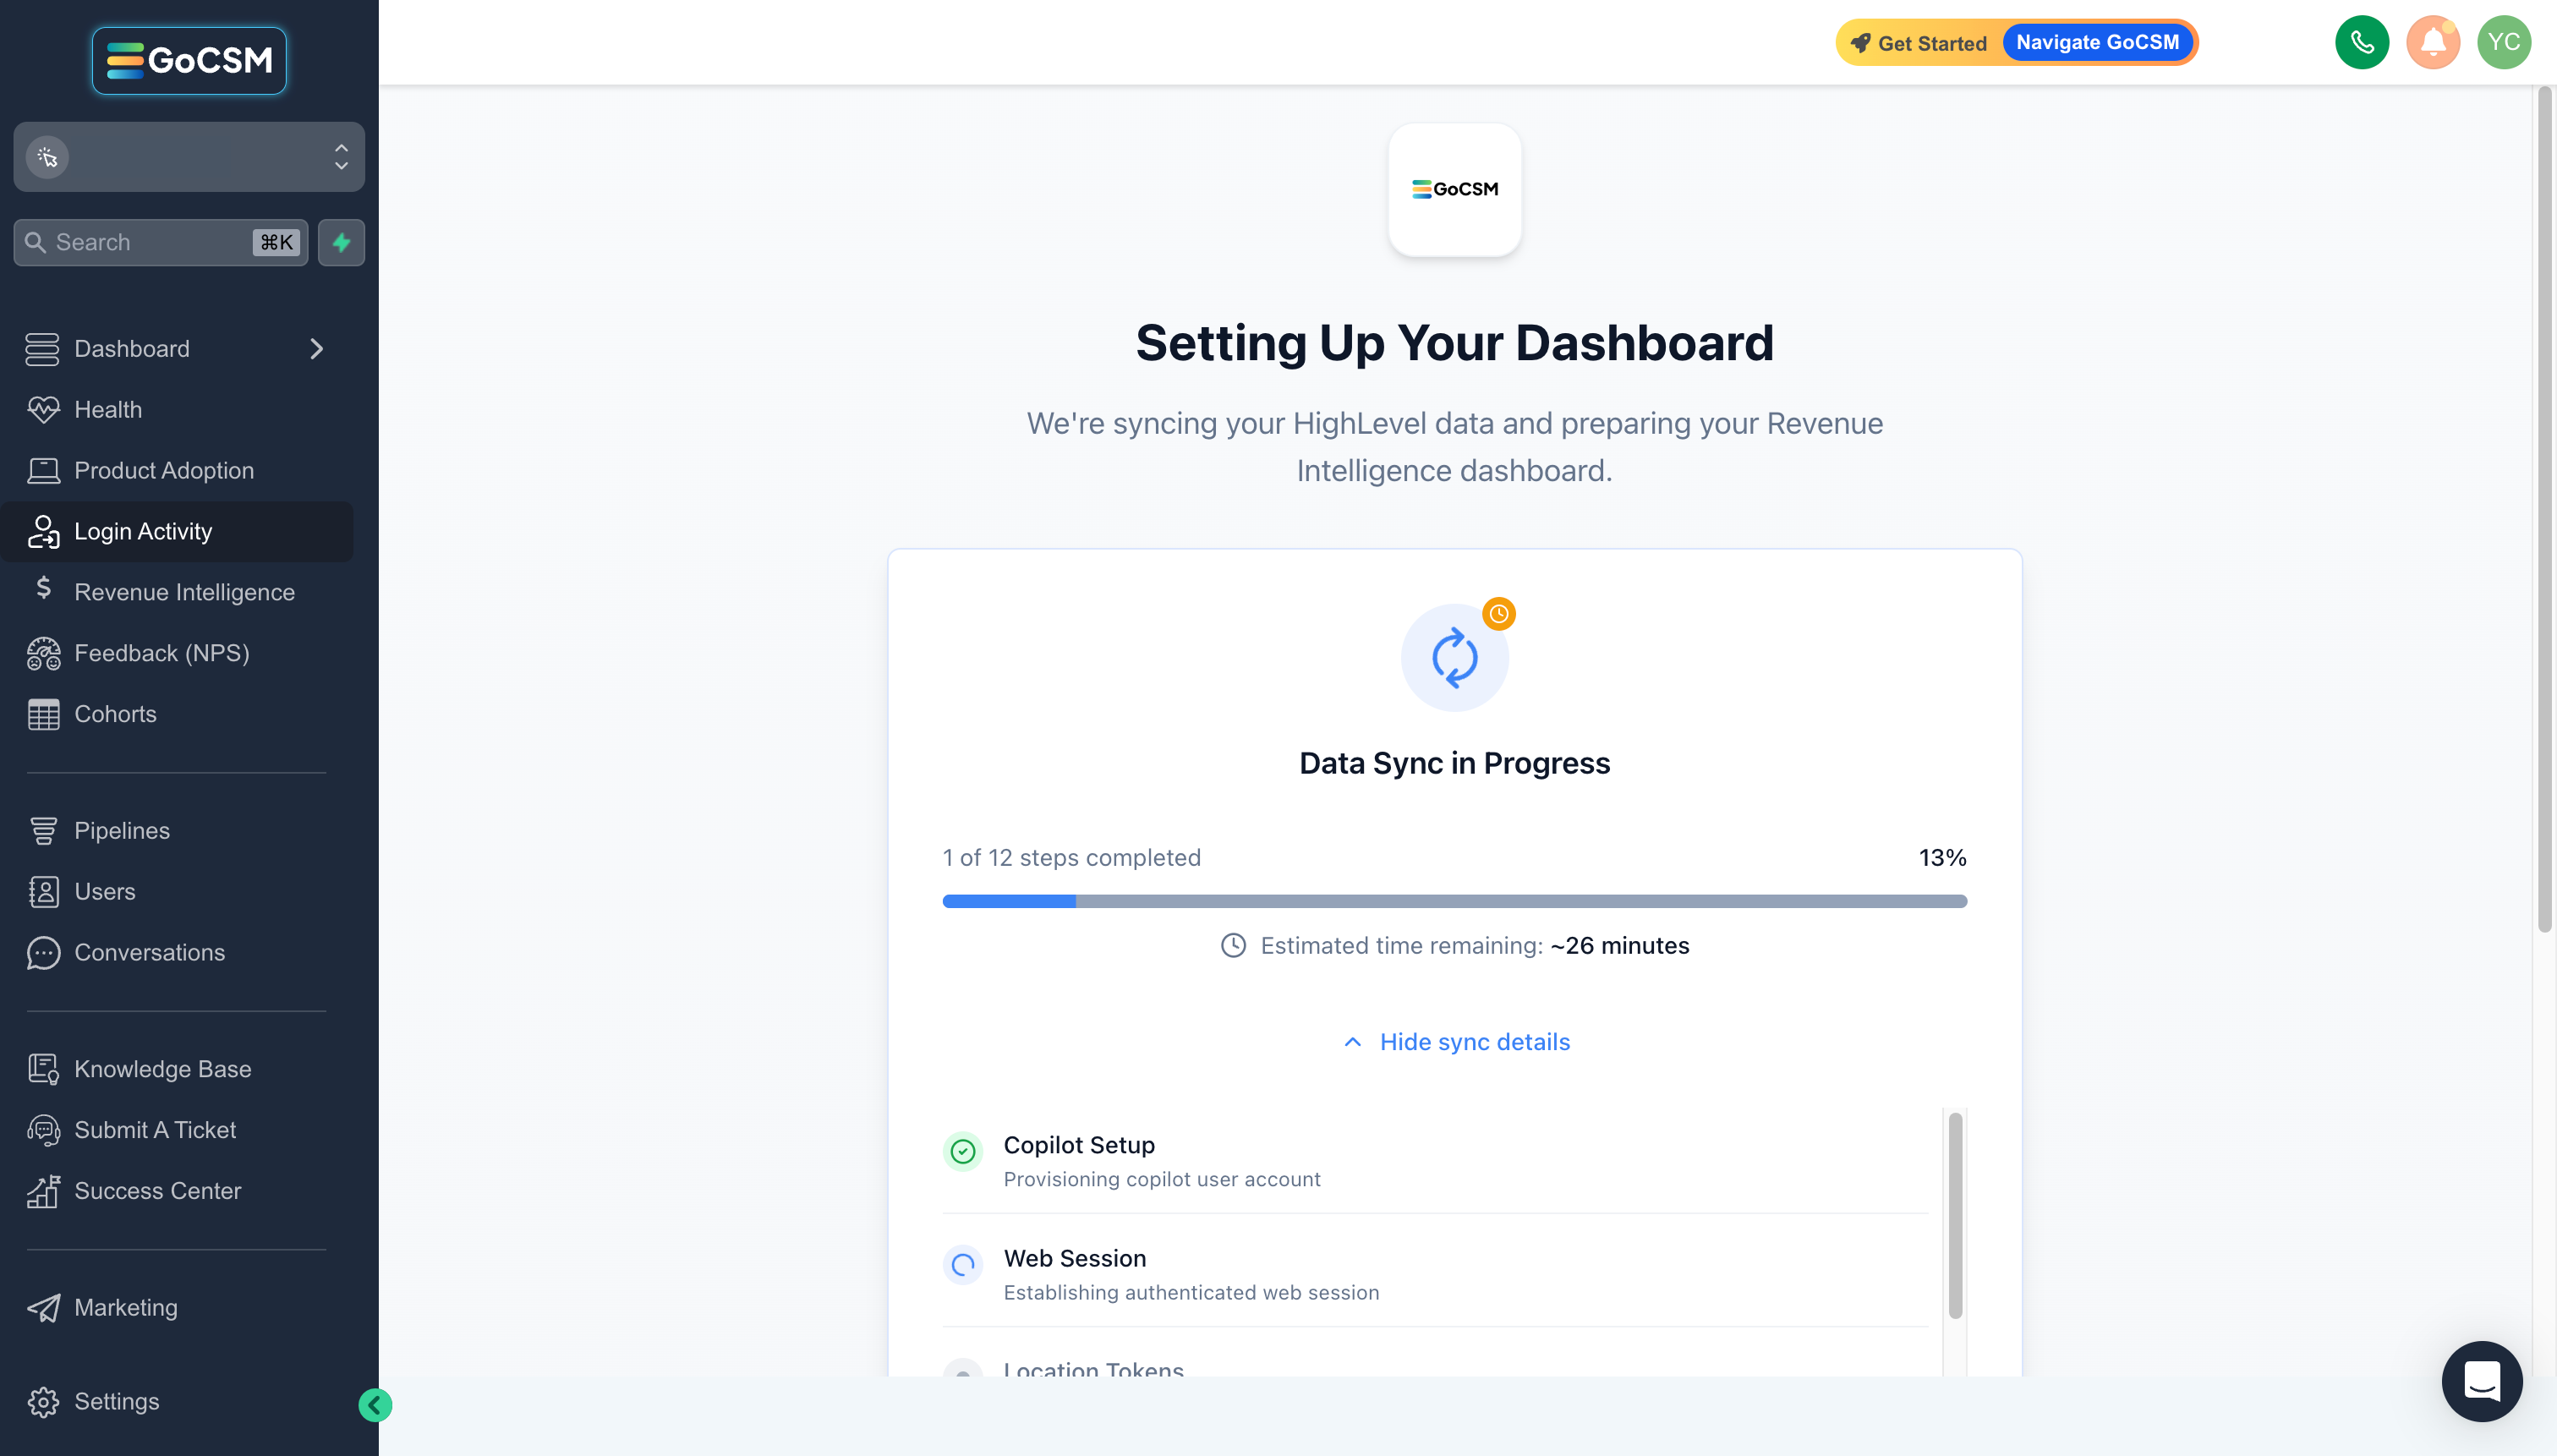Click the 'Data Sync in Progress' heading
The width and height of the screenshot is (2557, 1456).
[x=1455, y=763]
